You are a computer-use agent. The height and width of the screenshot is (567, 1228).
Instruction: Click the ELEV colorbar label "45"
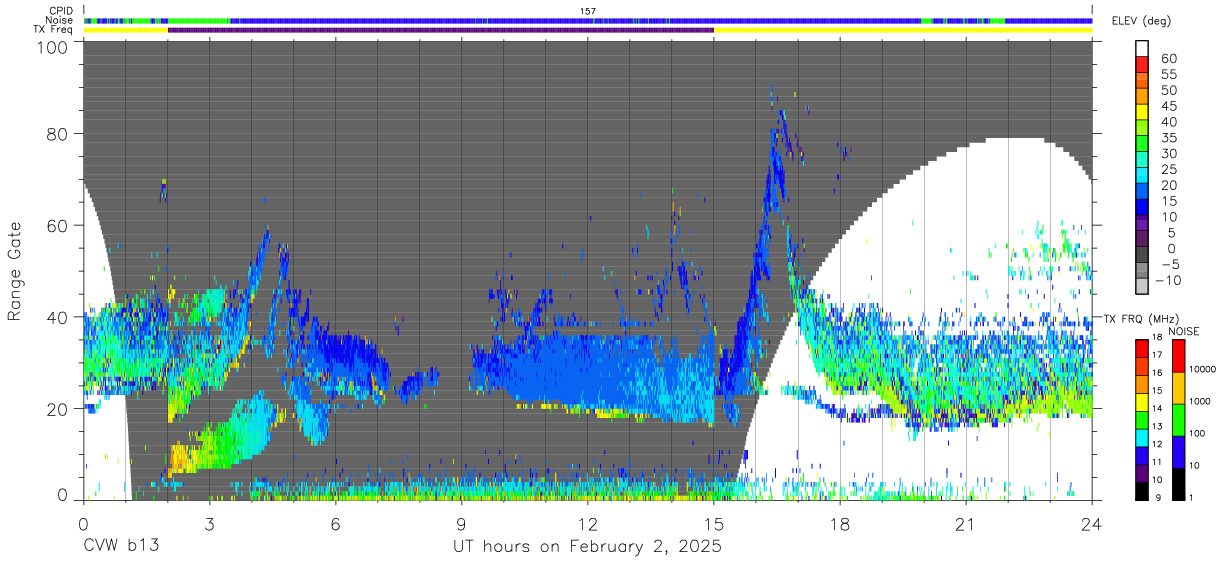1168,106
